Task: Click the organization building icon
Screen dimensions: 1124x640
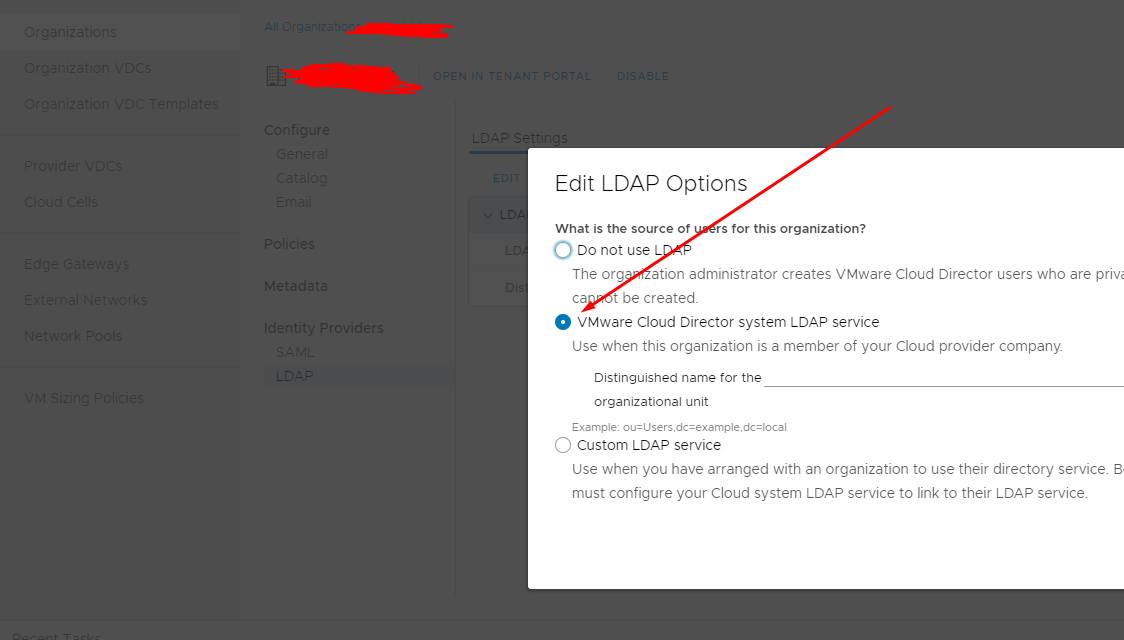Action: click(x=275, y=76)
